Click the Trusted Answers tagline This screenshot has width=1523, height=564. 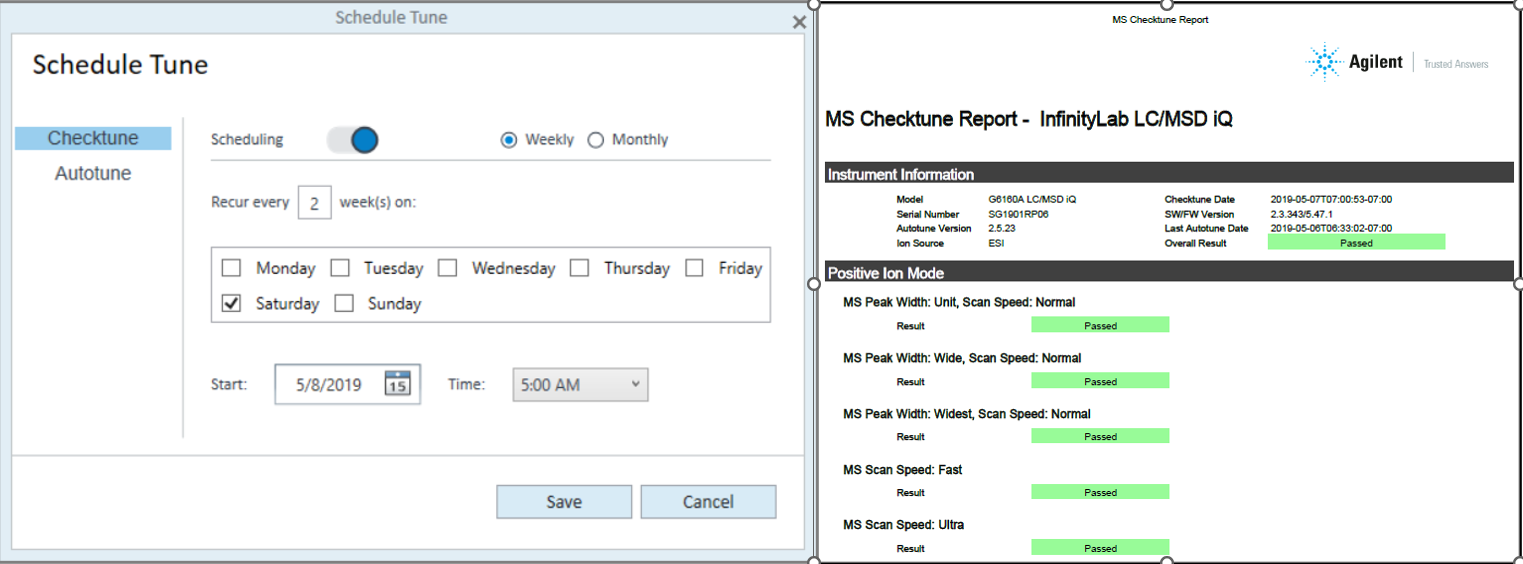(1456, 64)
